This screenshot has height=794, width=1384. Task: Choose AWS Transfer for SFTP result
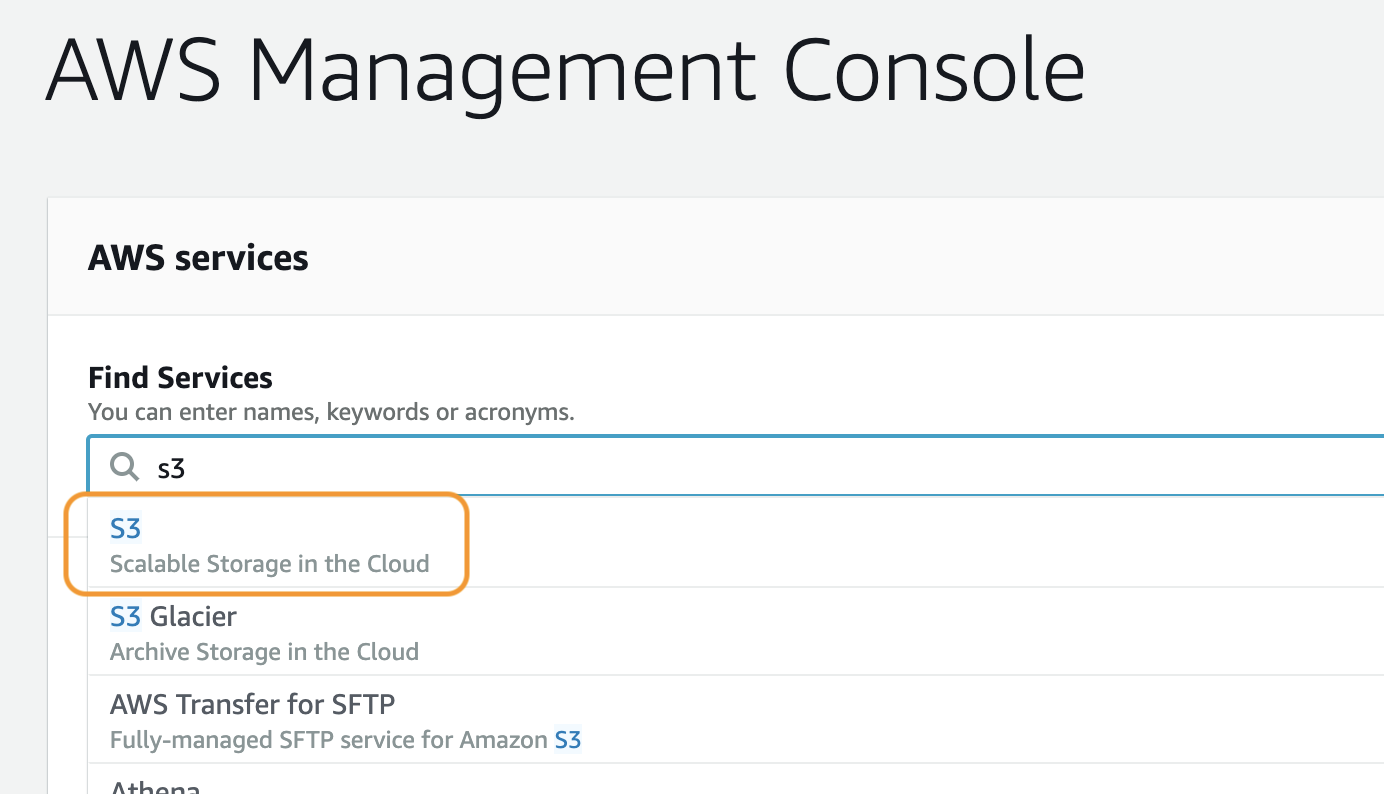coord(252,705)
